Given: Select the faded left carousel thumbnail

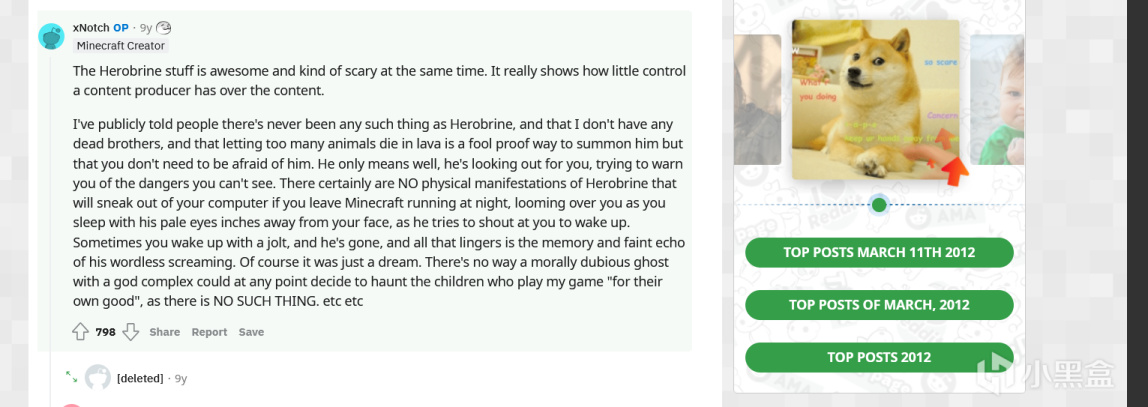Looking at the screenshot, I should point(757,100).
